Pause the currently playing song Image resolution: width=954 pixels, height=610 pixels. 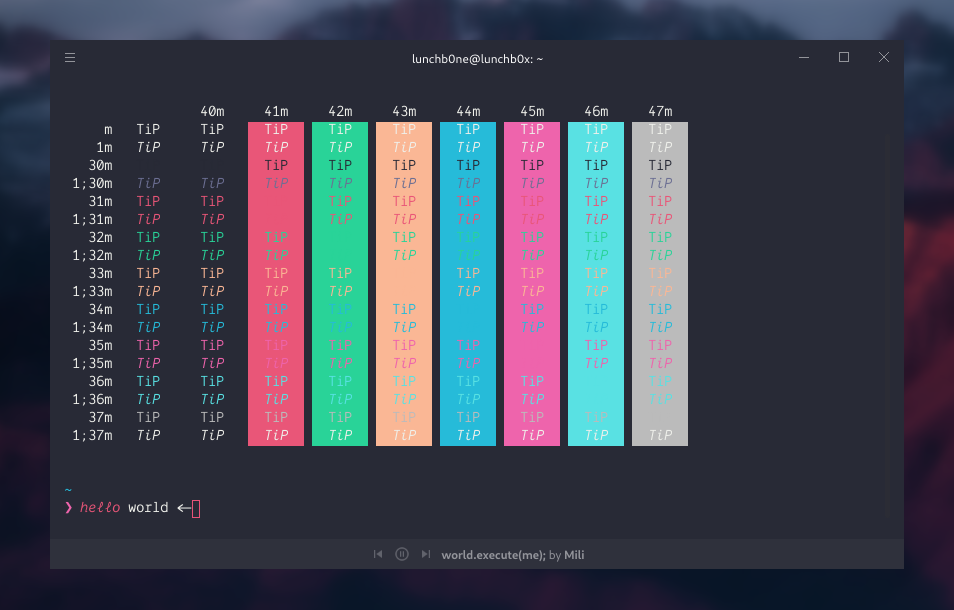click(402, 554)
